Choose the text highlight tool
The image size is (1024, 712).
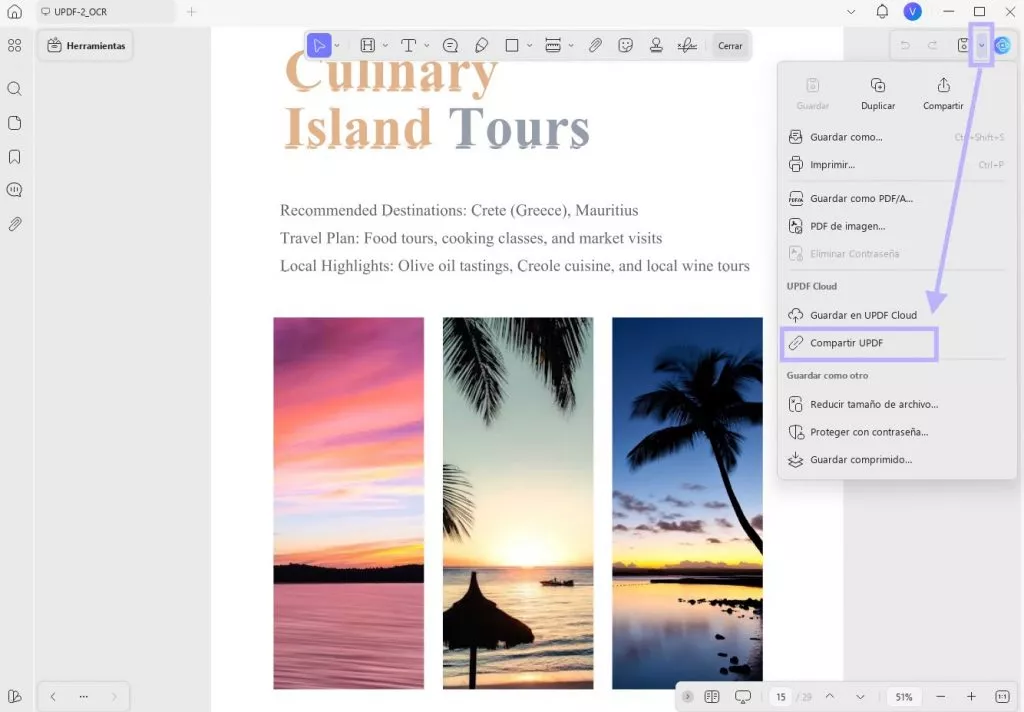368,46
